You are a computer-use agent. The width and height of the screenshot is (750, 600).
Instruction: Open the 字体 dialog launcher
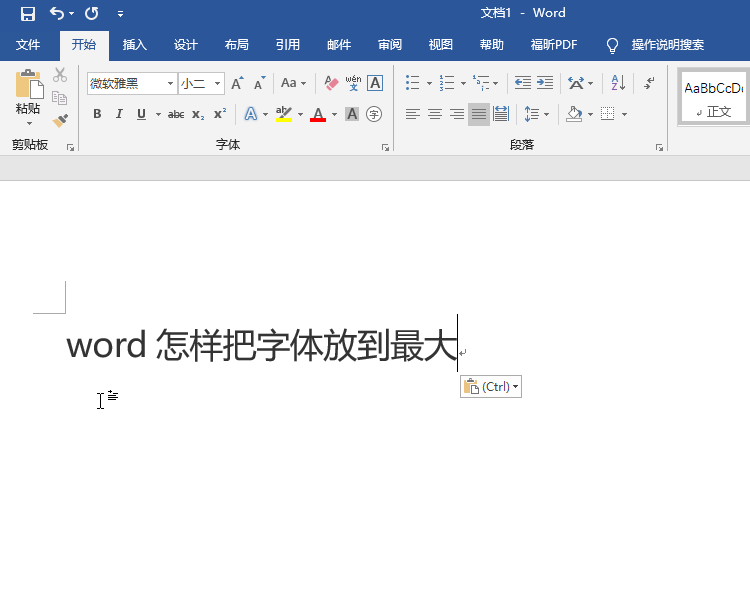pyautogui.click(x=386, y=148)
